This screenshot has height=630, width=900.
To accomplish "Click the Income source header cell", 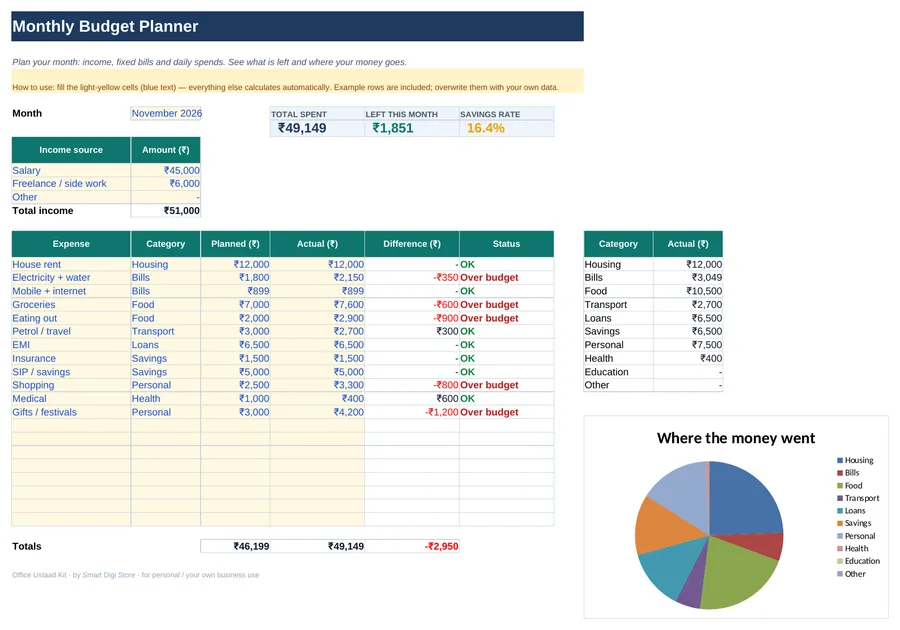I will (x=71, y=150).
